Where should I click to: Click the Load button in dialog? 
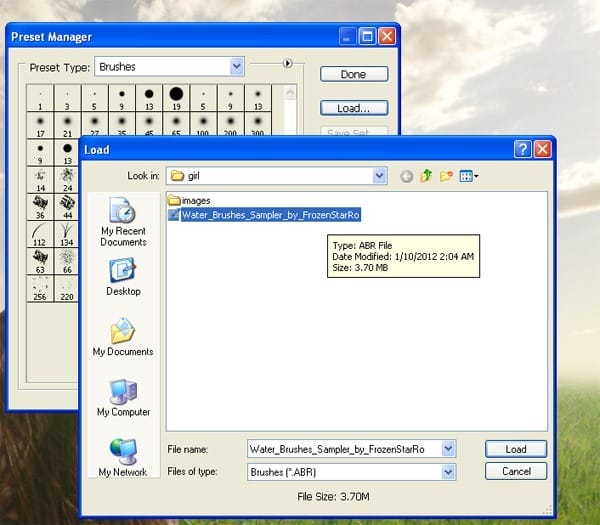pos(516,449)
